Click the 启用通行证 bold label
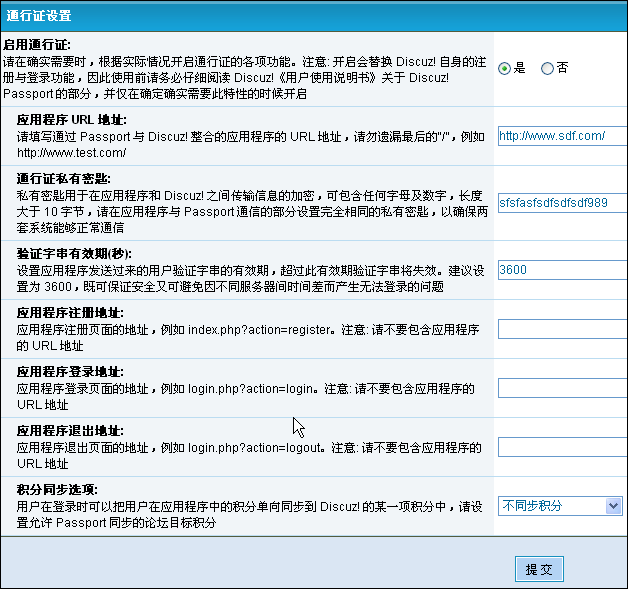The height and width of the screenshot is (589, 628). [x=37, y=46]
